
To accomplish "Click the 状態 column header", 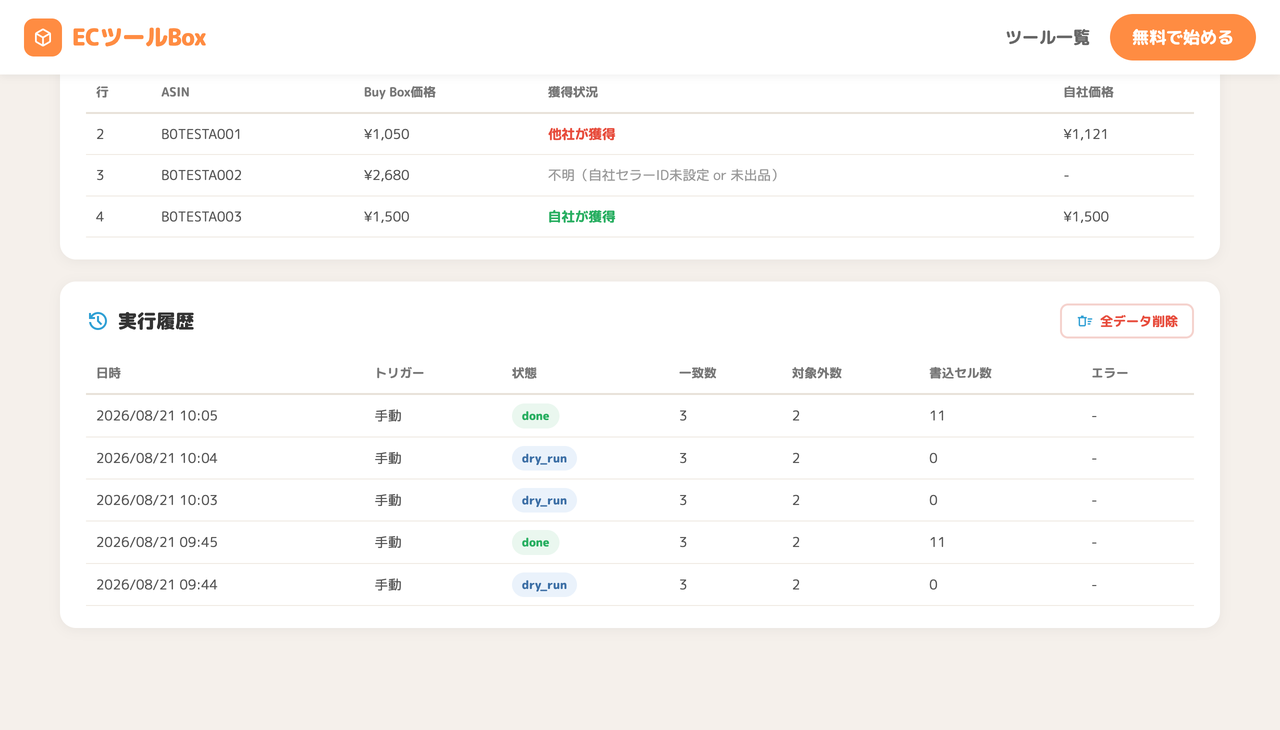I will point(524,373).
